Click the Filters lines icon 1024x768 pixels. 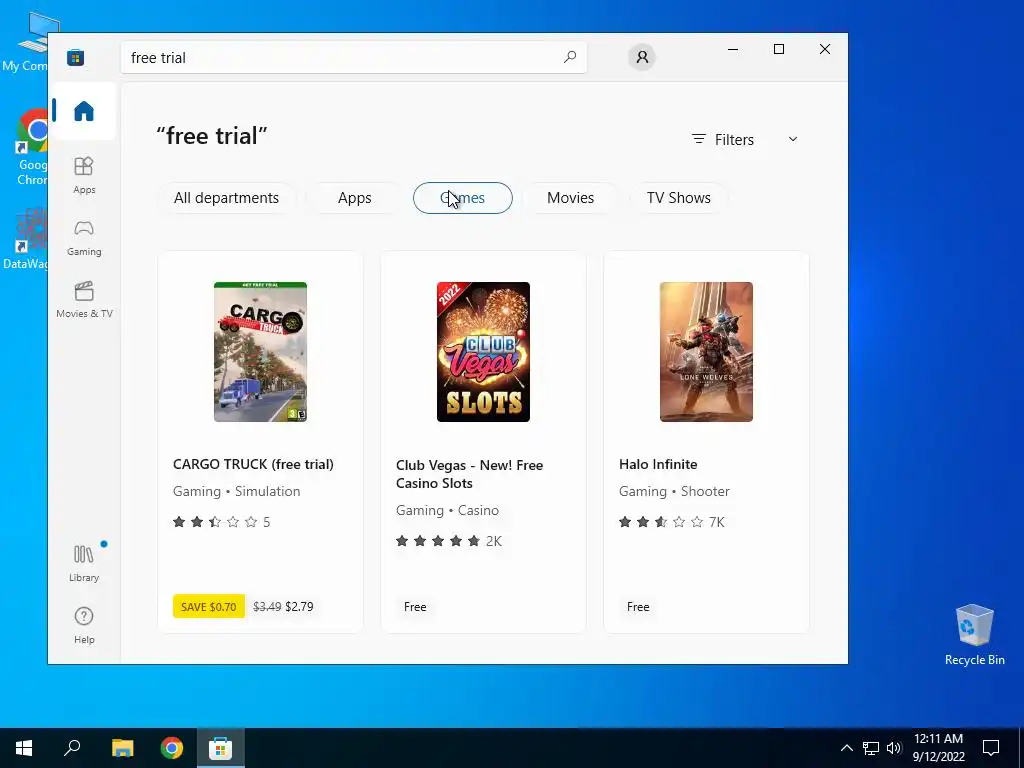click(699, 139)
